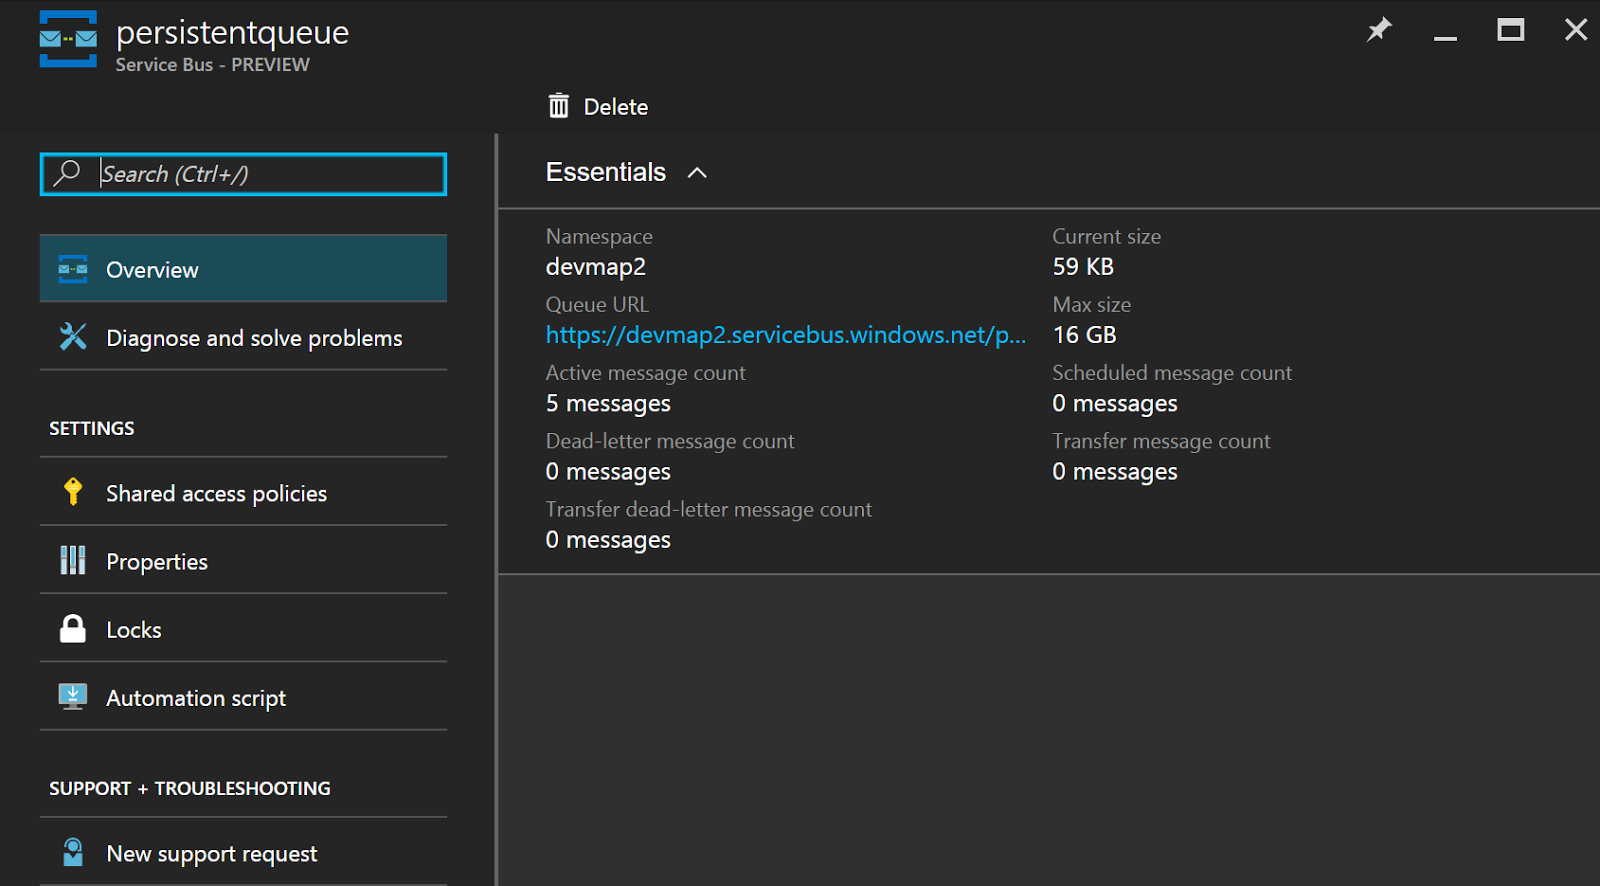This screenshot has height=886, width=1600.
Task: Click the search magnifier icon
Action: (67, 173)
